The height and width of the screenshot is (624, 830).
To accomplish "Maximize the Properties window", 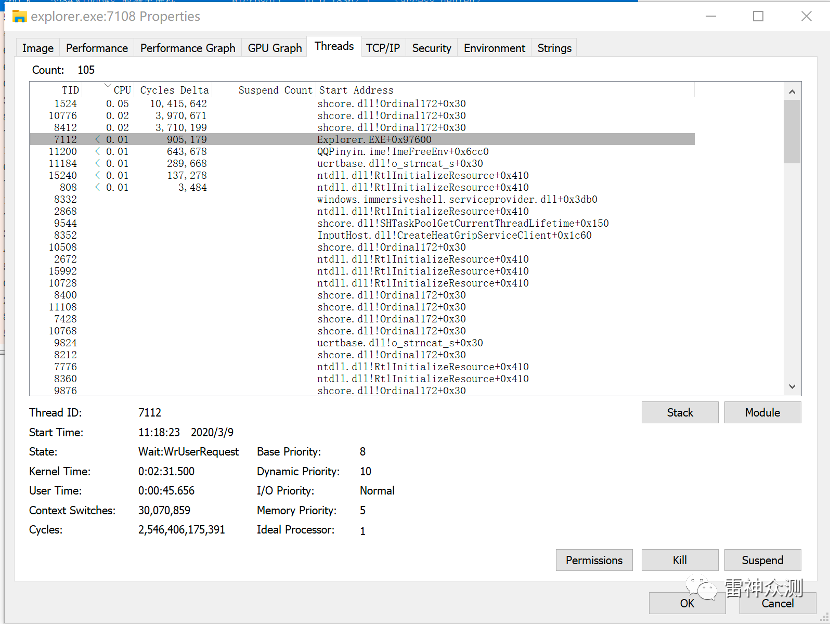I will 758,16.
